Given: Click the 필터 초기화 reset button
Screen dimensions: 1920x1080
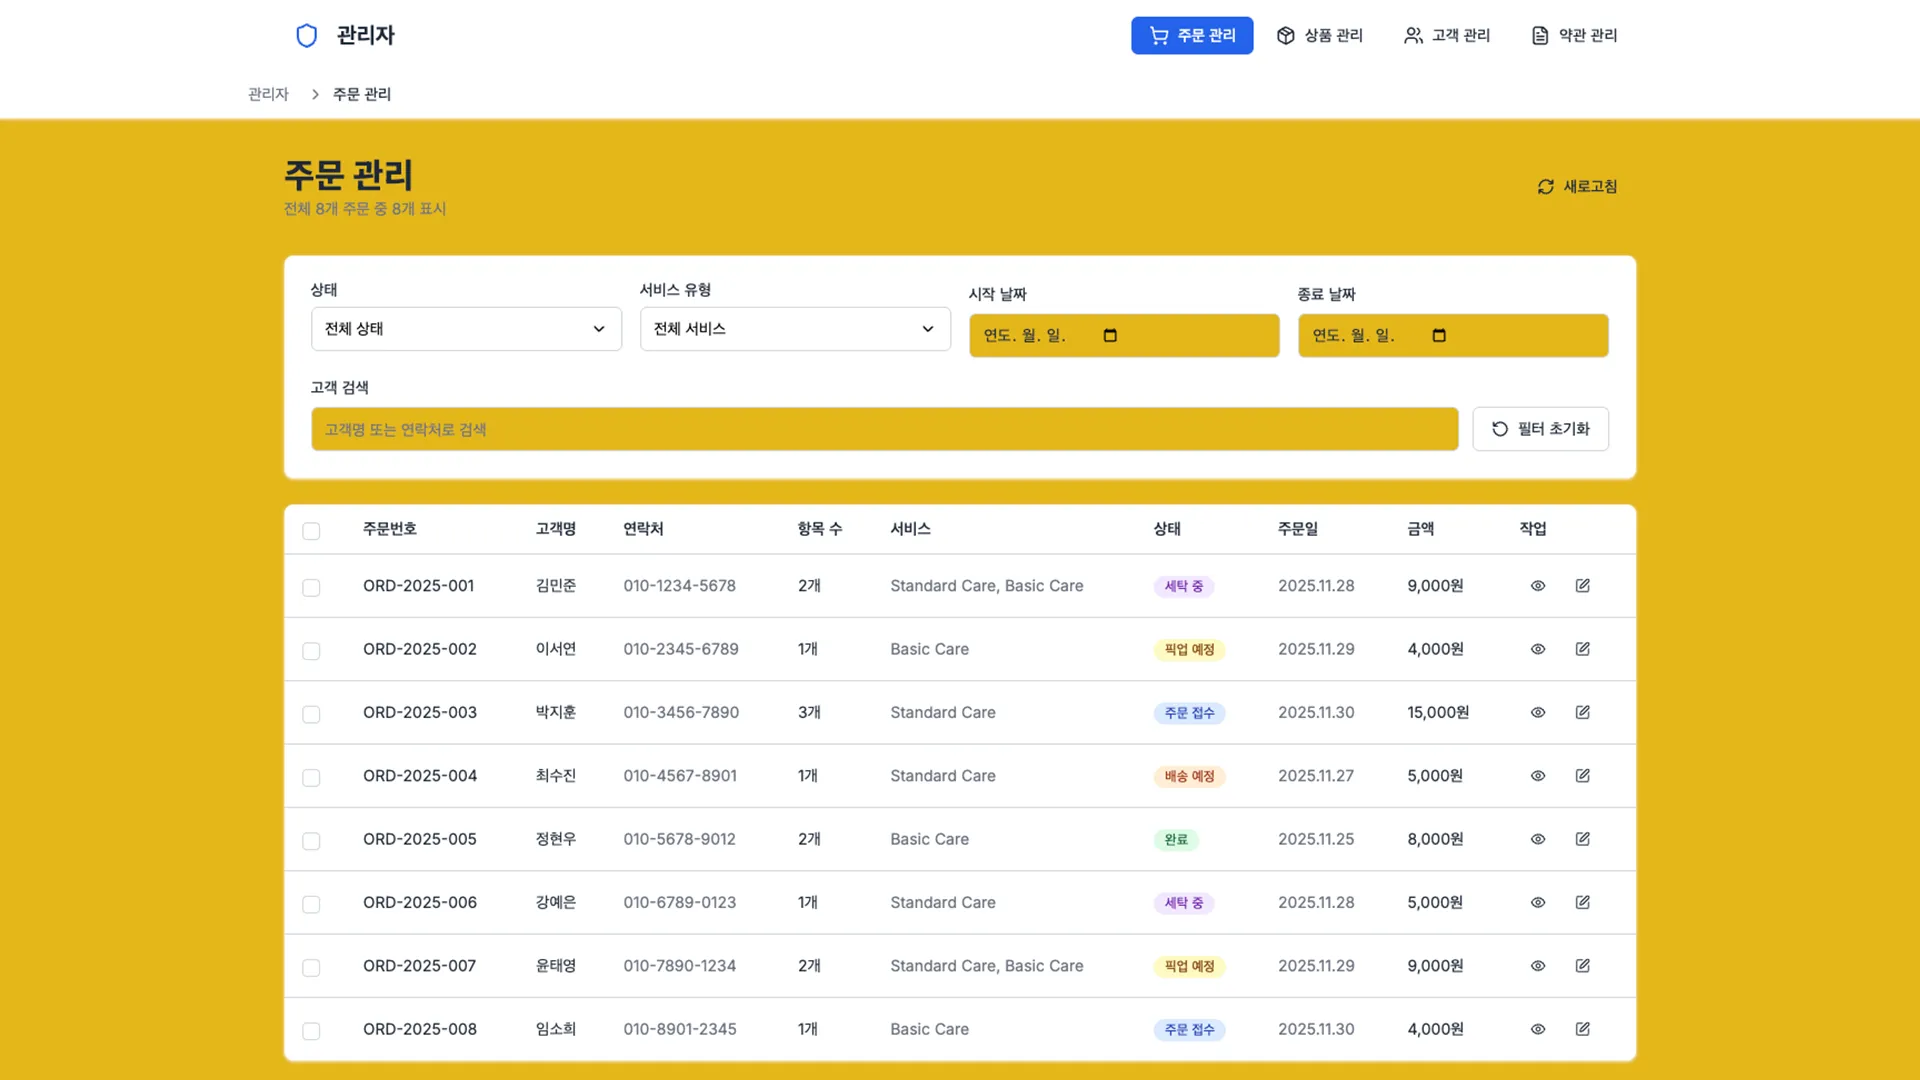Looking at the screenshot, I should click(1540, 429).
